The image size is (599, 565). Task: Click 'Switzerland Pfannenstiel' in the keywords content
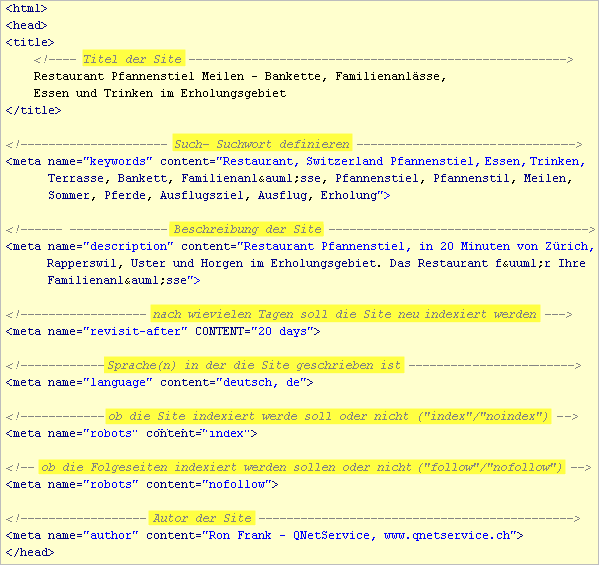pos(390,161)
